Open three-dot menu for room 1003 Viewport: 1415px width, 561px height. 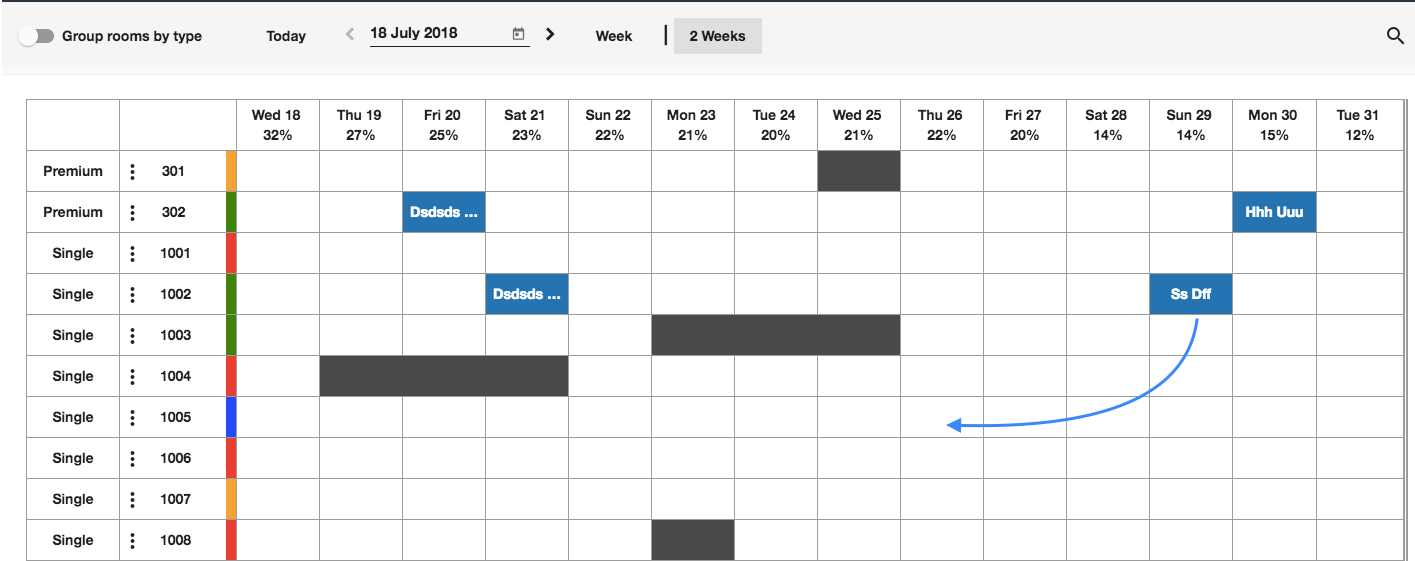click(133, 335)
